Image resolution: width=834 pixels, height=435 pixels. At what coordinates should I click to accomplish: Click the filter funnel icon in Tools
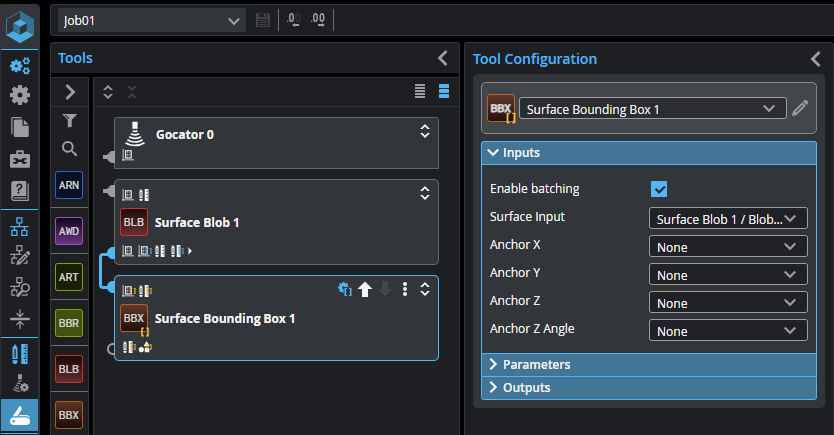tap(69, 121)
